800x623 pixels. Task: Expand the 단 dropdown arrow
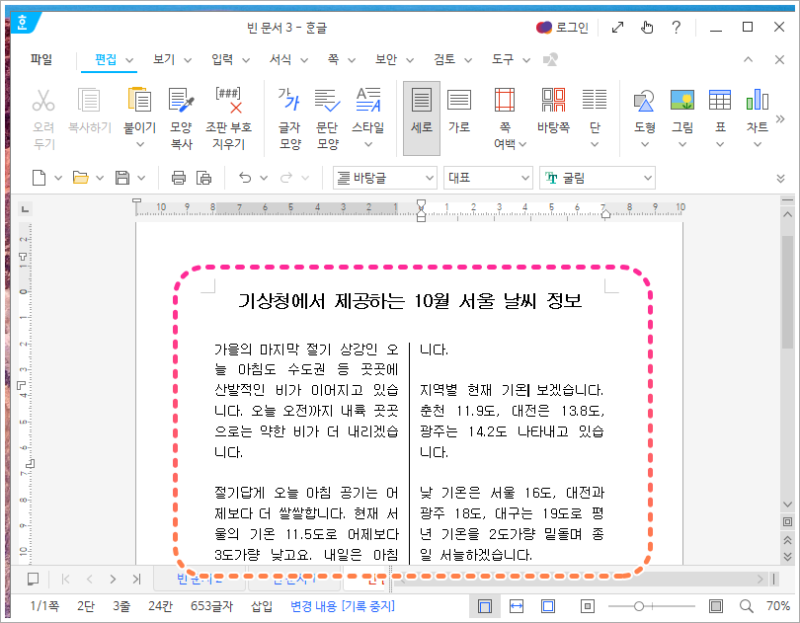coord(594,145)
